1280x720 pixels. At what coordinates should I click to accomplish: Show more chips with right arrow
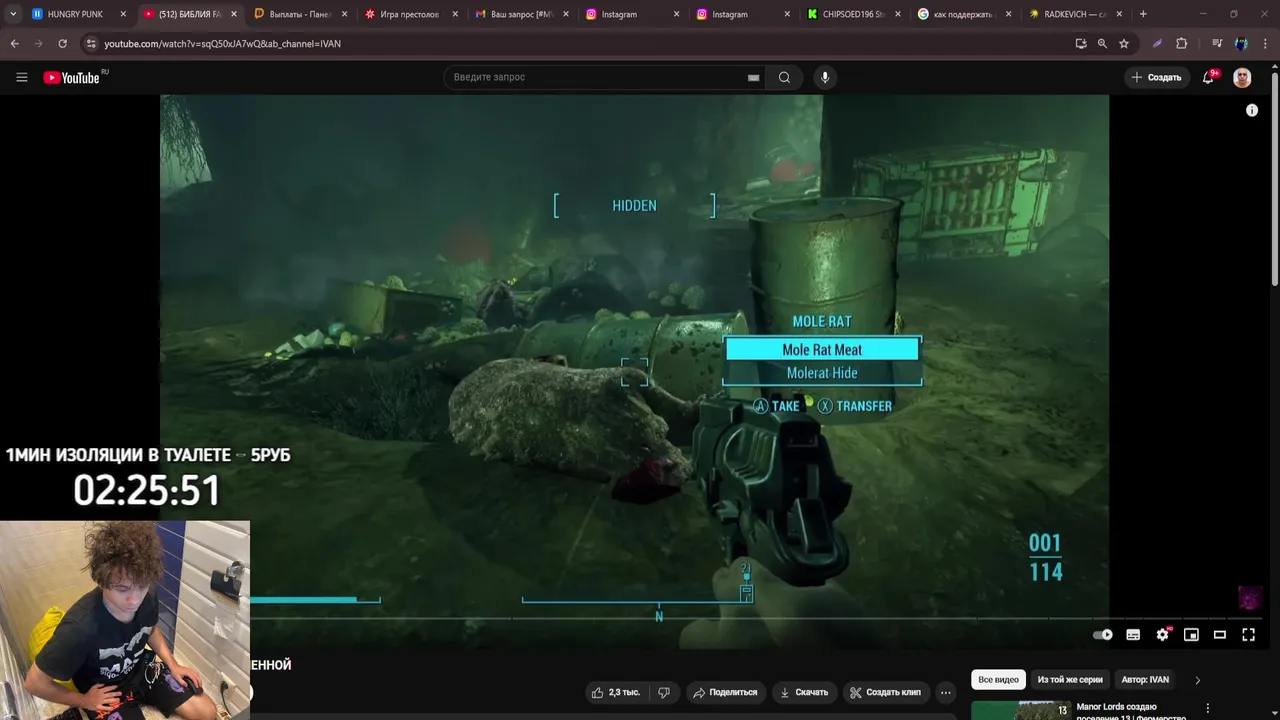pyautogui.click(x=1197, y=680)
